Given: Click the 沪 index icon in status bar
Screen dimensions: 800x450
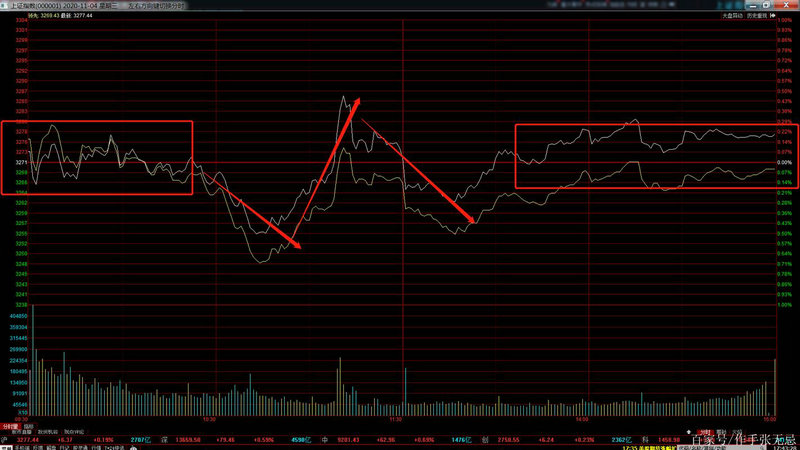Looking at the screenshot, I should point(5,438).
